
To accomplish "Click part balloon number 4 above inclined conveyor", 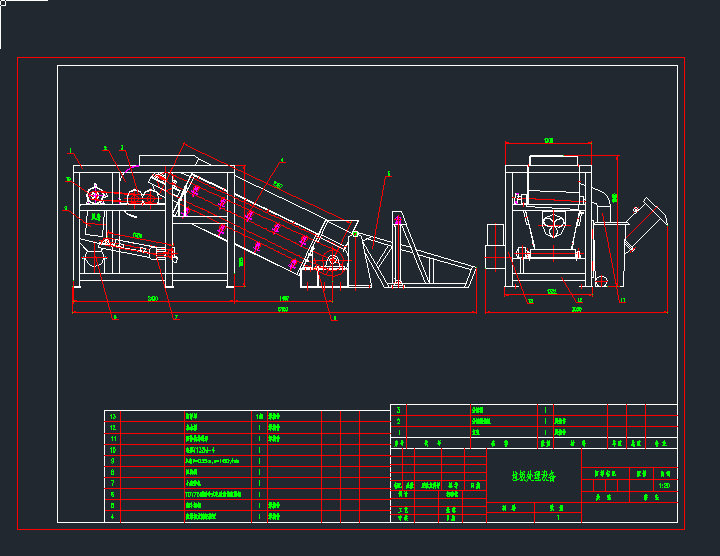I will point(282,160).
